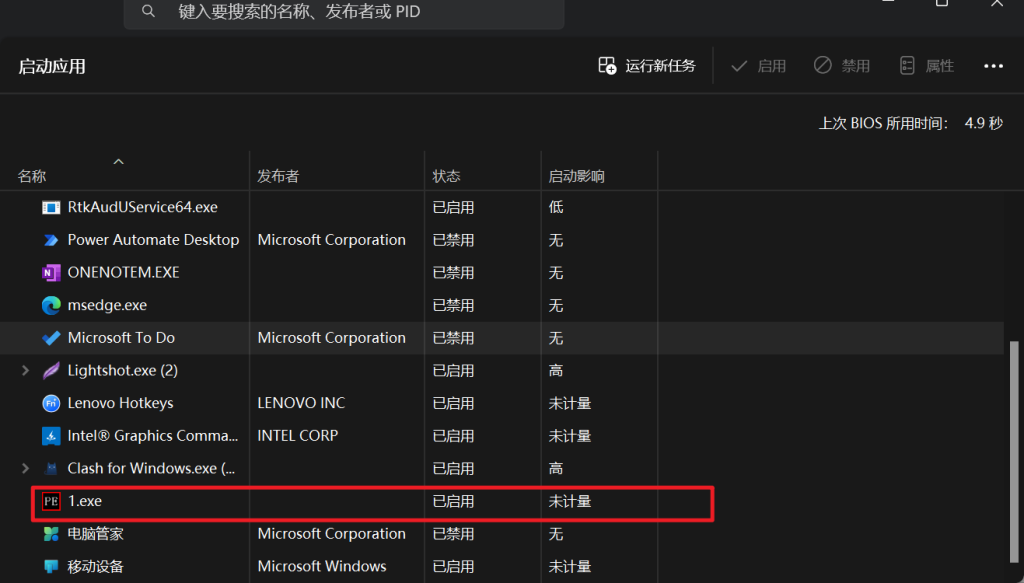Sort by the 名称 column header

(32, 176)
